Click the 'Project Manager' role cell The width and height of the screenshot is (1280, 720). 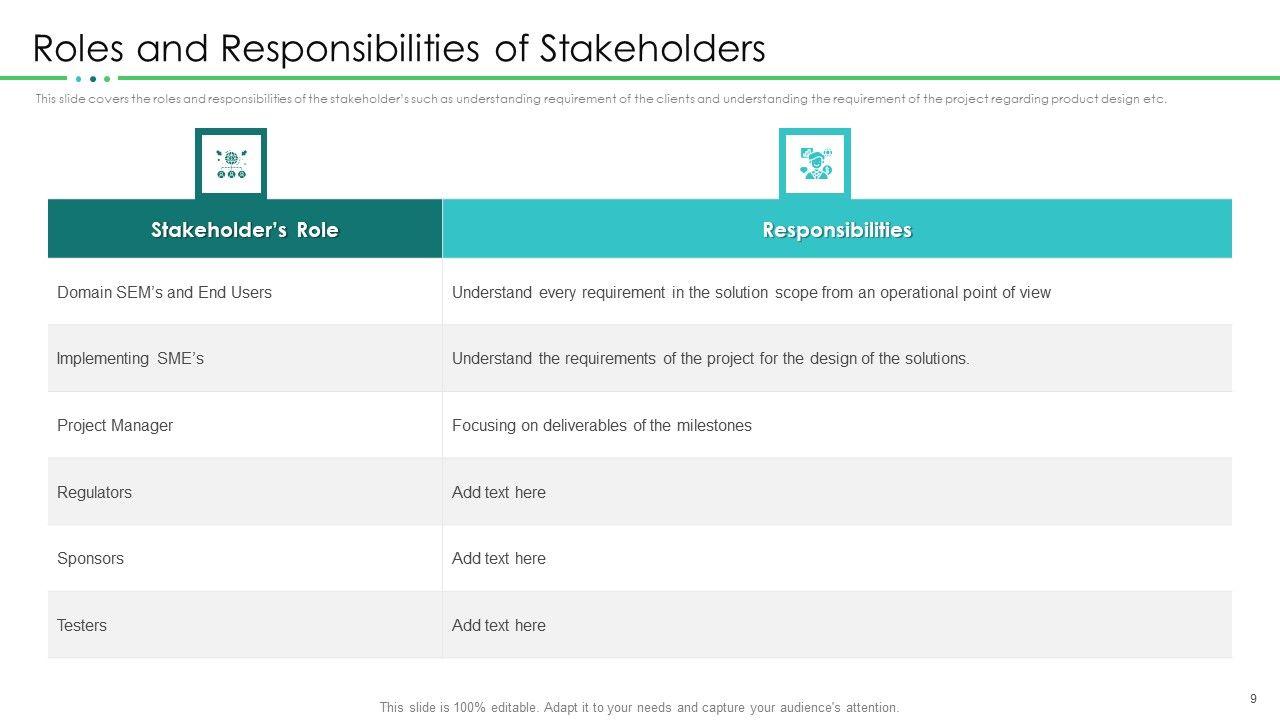coord(115,425)
